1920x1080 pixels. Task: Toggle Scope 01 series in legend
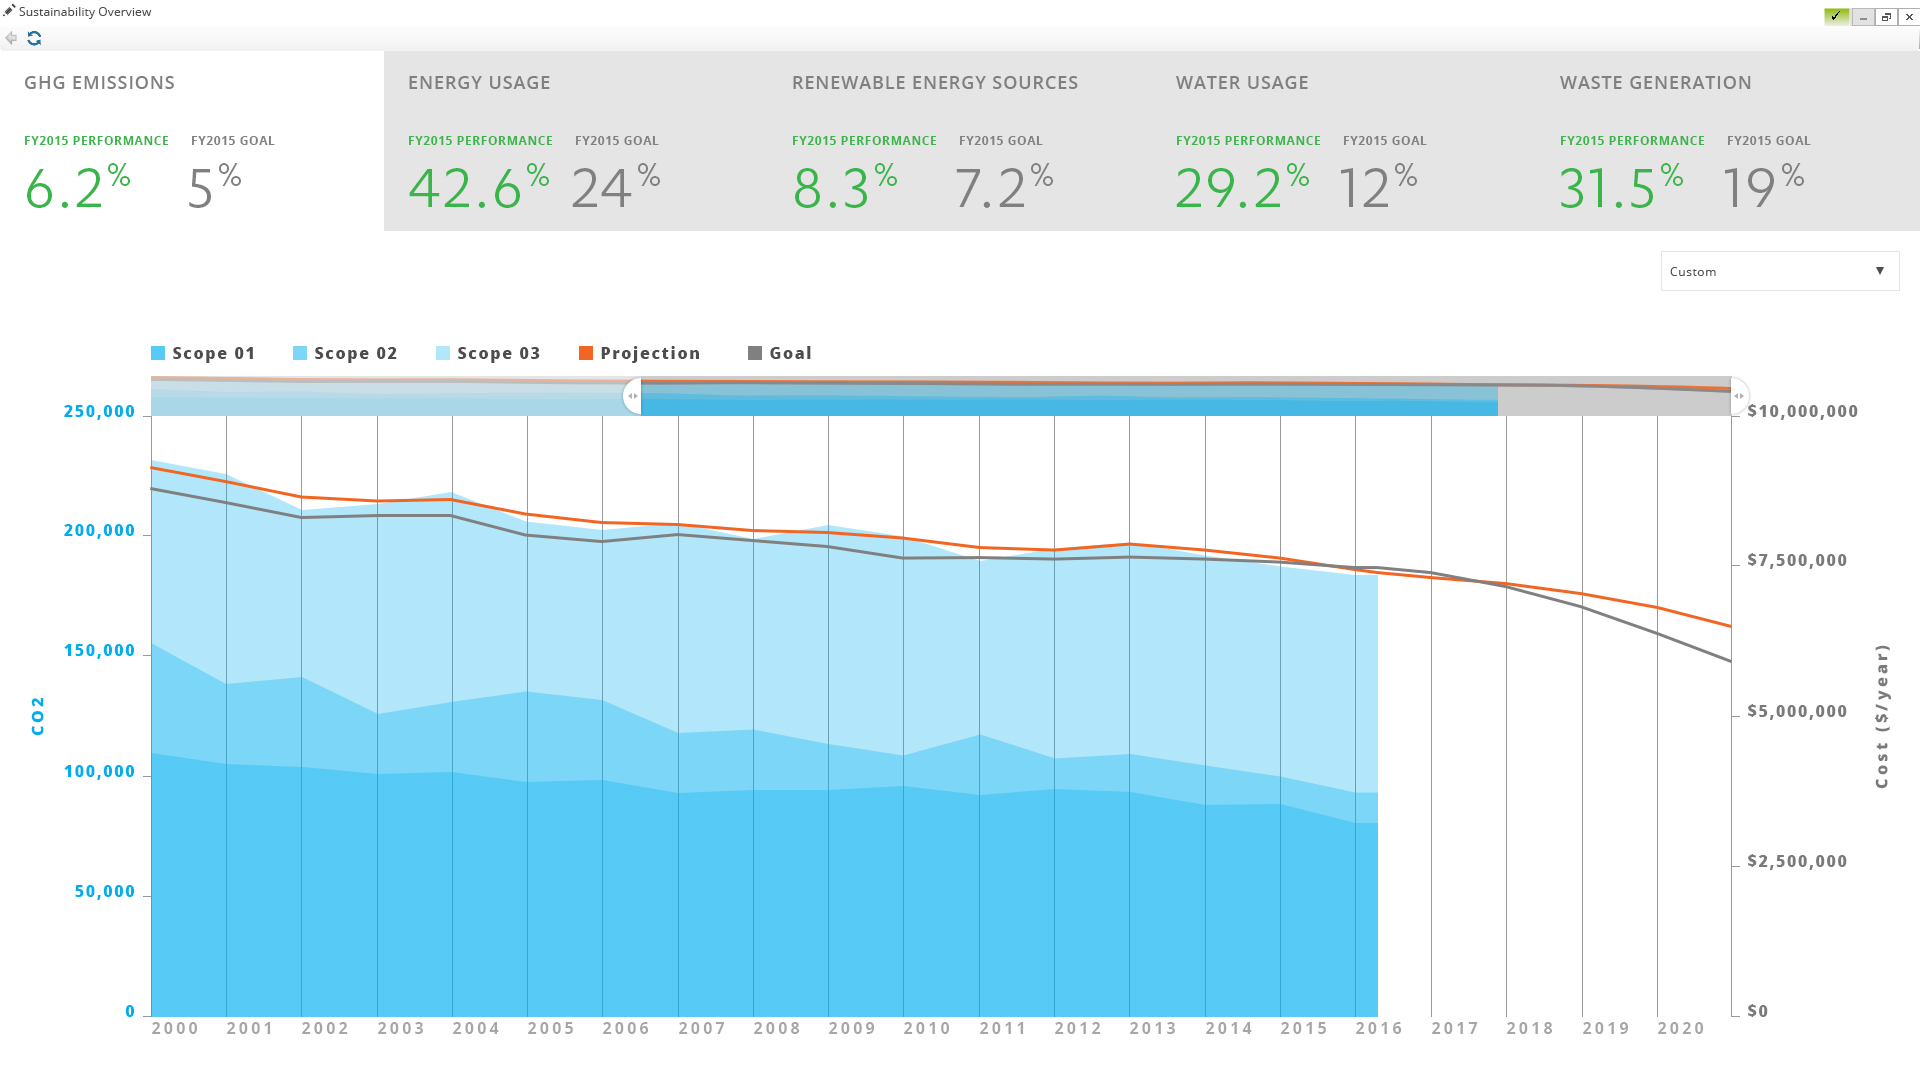[203, 353]
